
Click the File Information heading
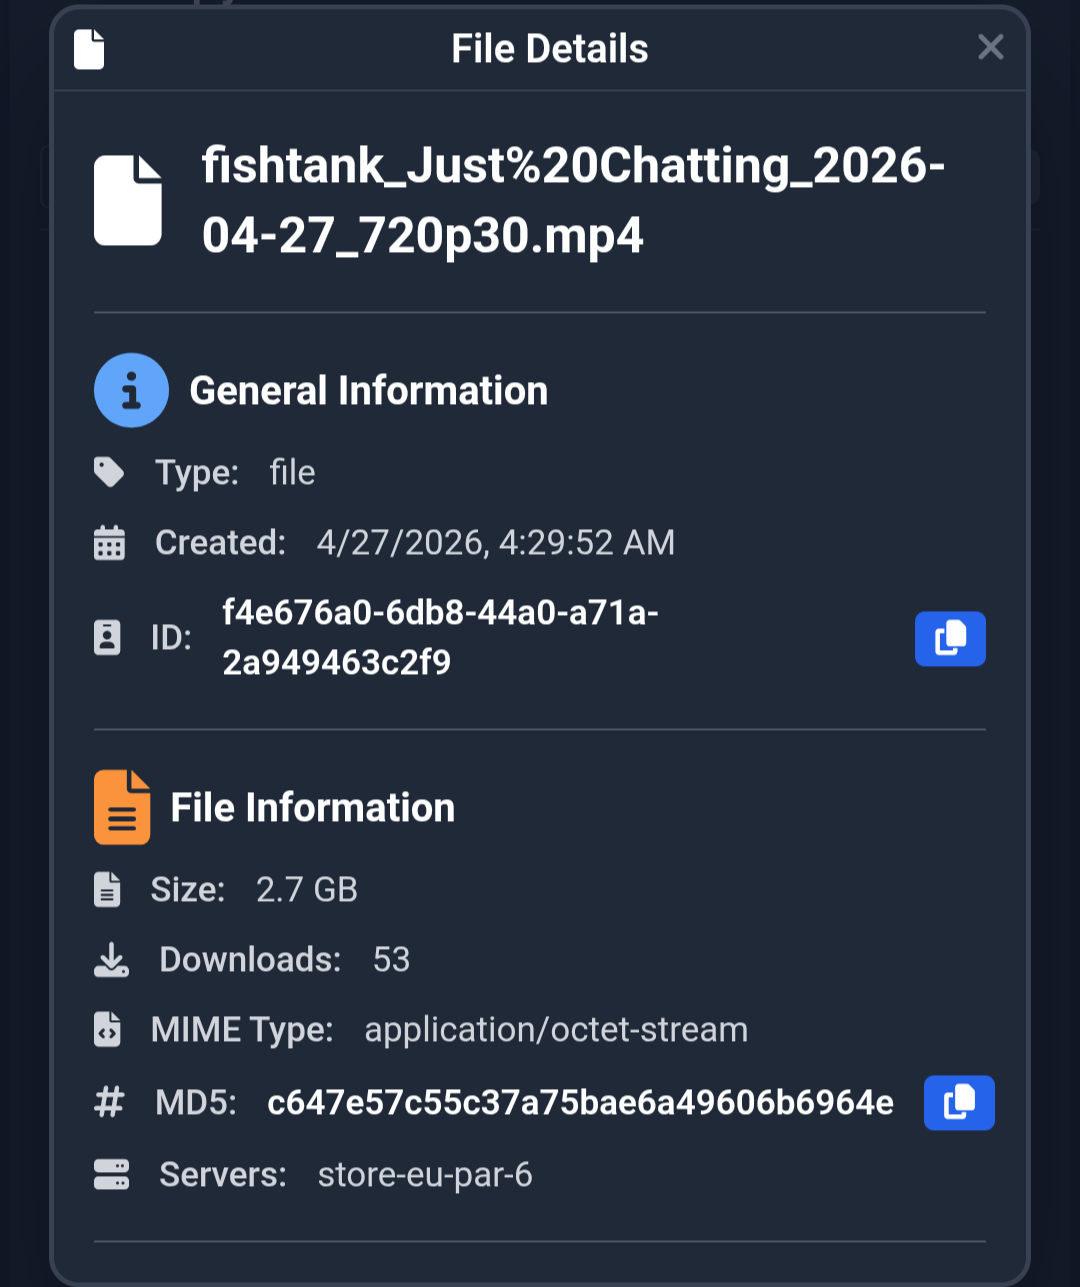(313, 807)
